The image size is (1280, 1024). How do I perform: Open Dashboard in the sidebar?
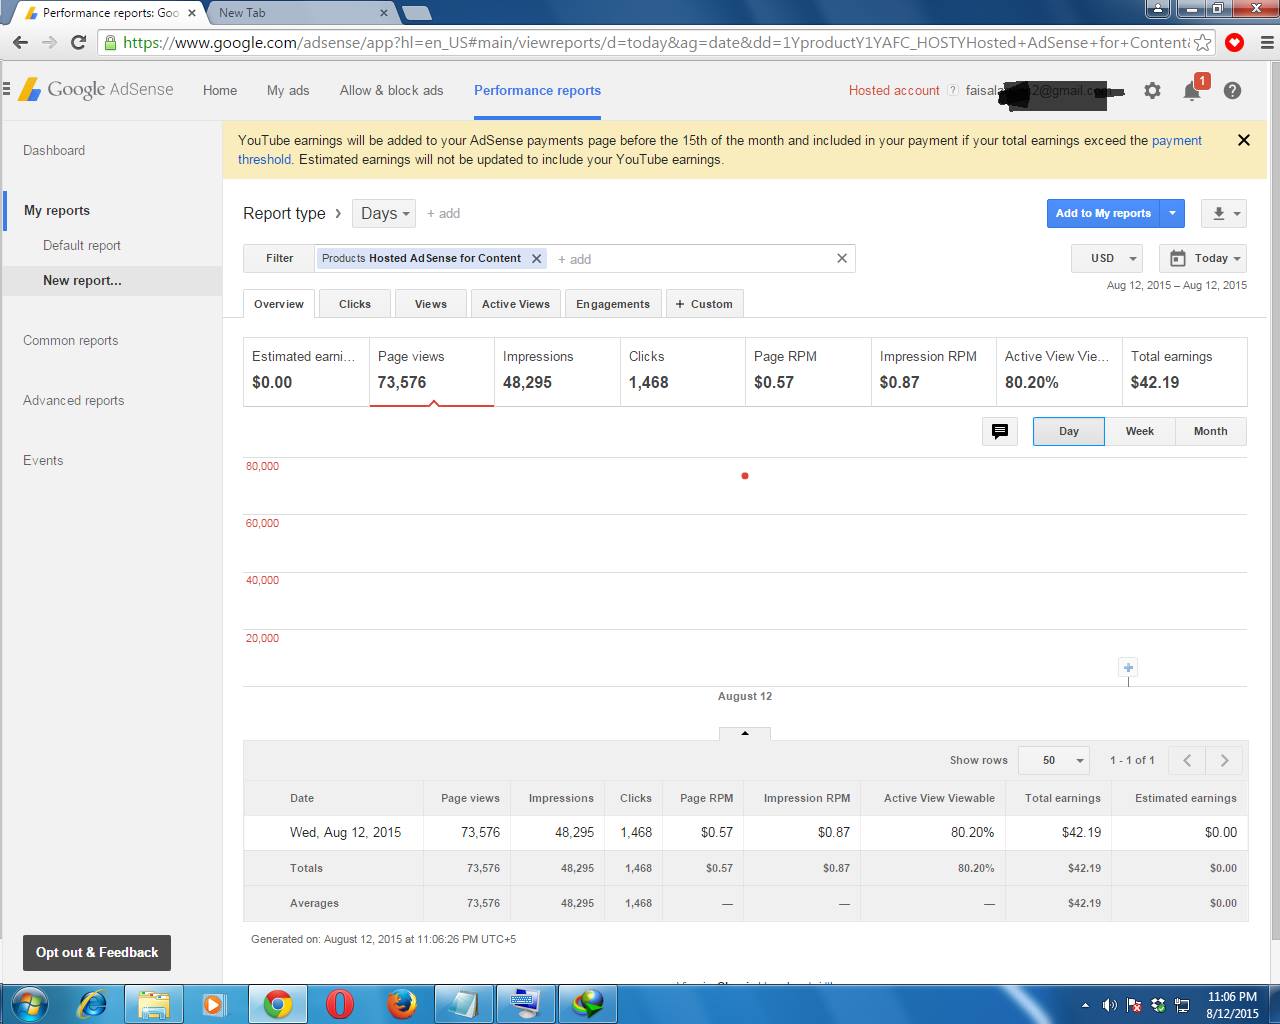pyautogui.click(x=54, y=150)
